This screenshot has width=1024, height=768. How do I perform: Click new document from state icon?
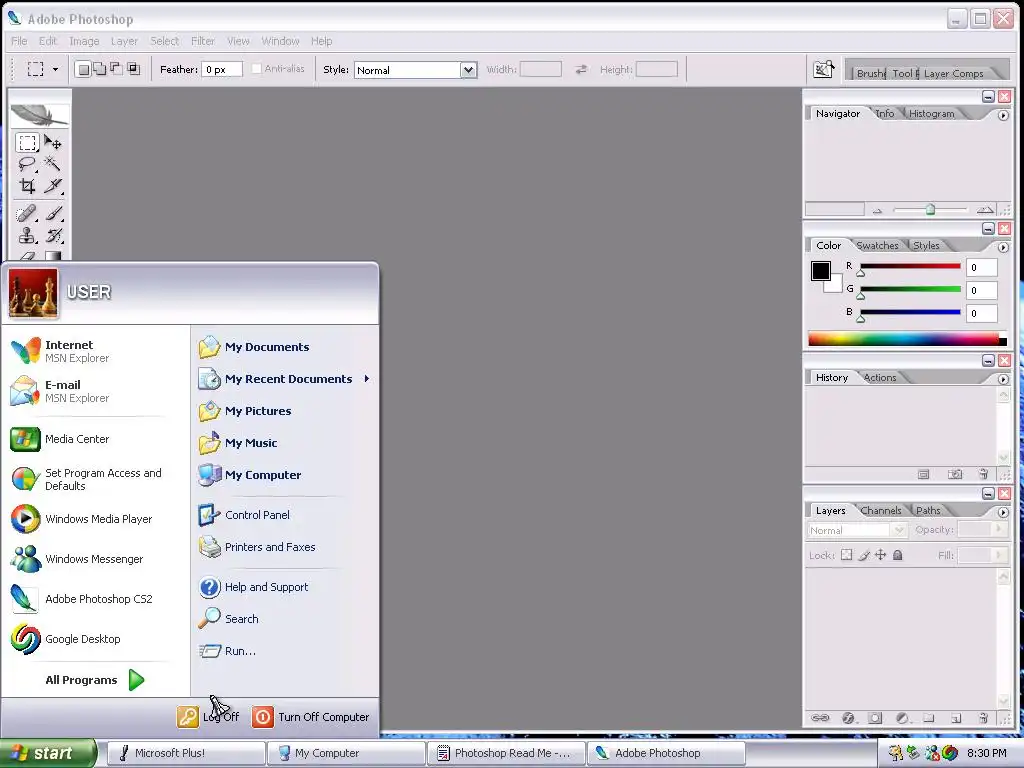(x=923, y=474)
